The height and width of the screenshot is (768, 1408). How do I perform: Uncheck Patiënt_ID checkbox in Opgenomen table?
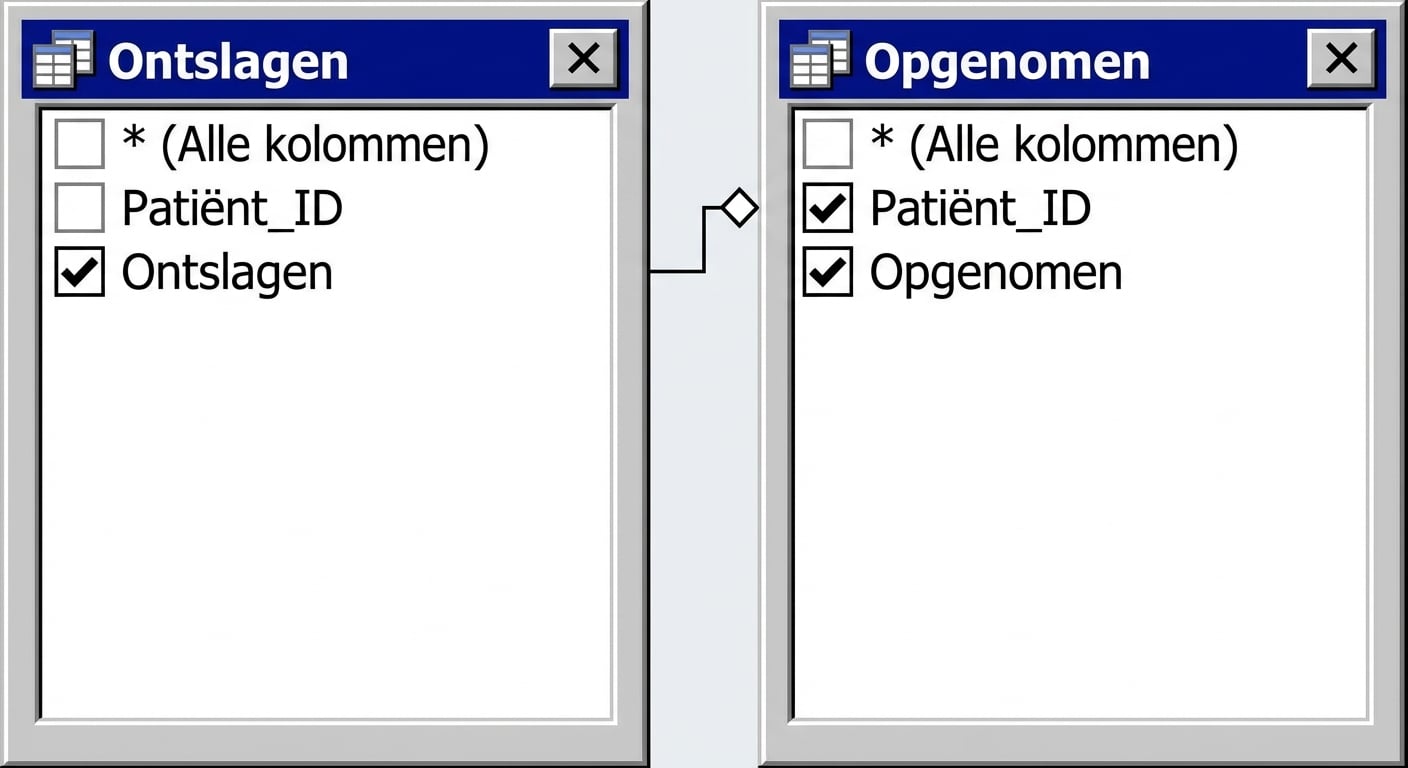click(x=828, y=209)
